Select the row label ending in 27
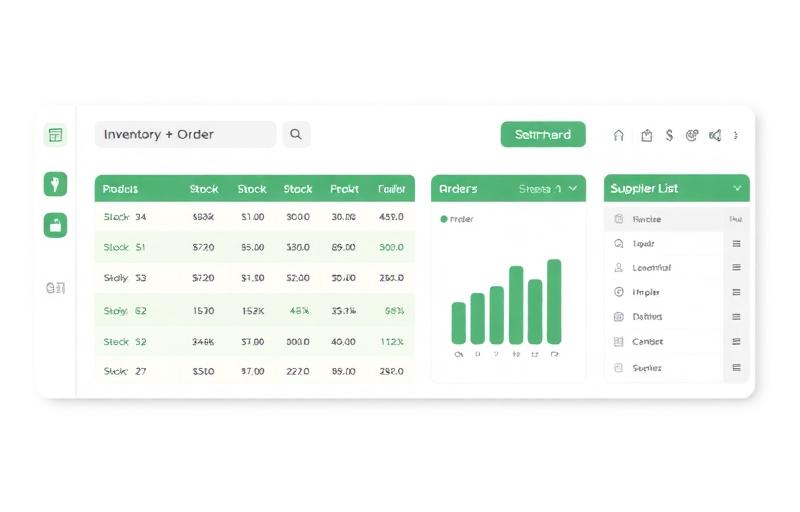The height and width of the screenshot is (512, 800). pos(125,371)
